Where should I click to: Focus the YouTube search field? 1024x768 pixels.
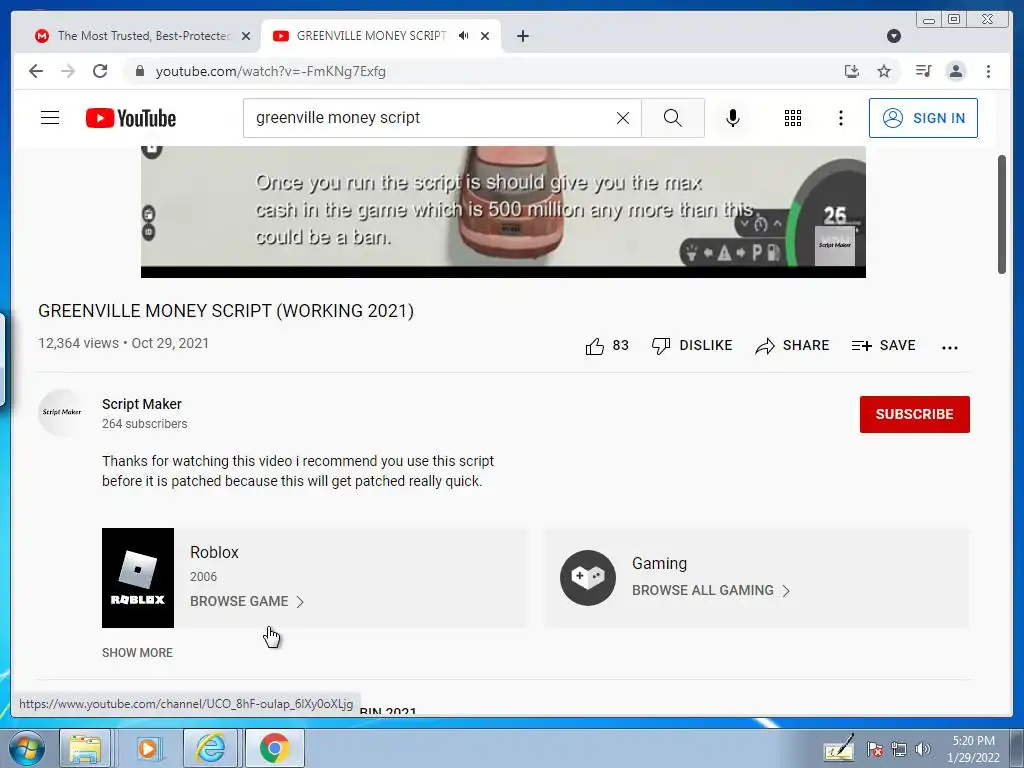click(431, 118)
